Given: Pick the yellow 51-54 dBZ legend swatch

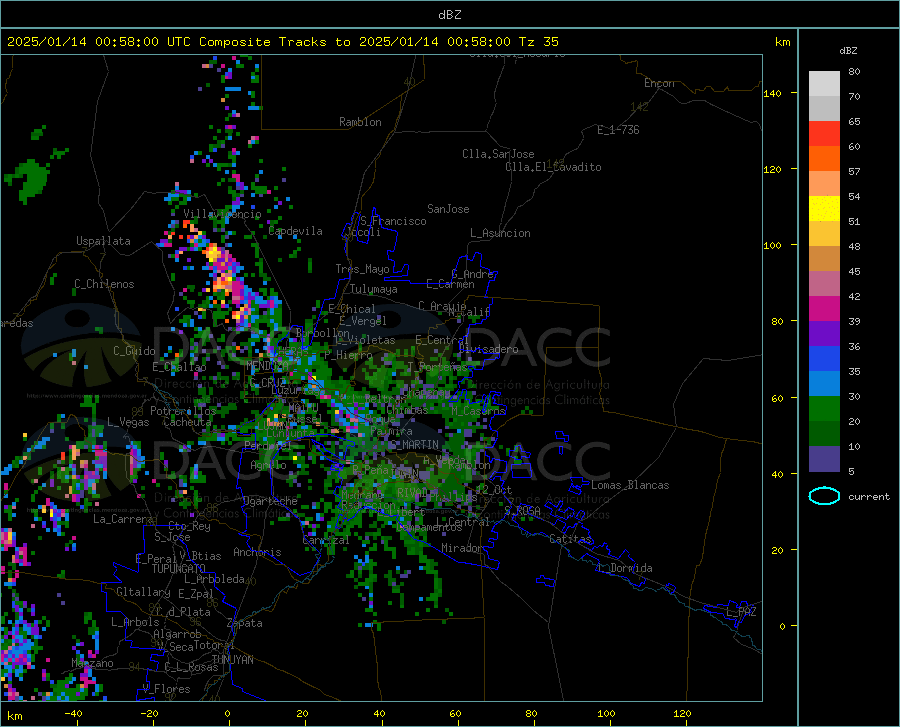Looking at the screenshot, I should (824, 209).
